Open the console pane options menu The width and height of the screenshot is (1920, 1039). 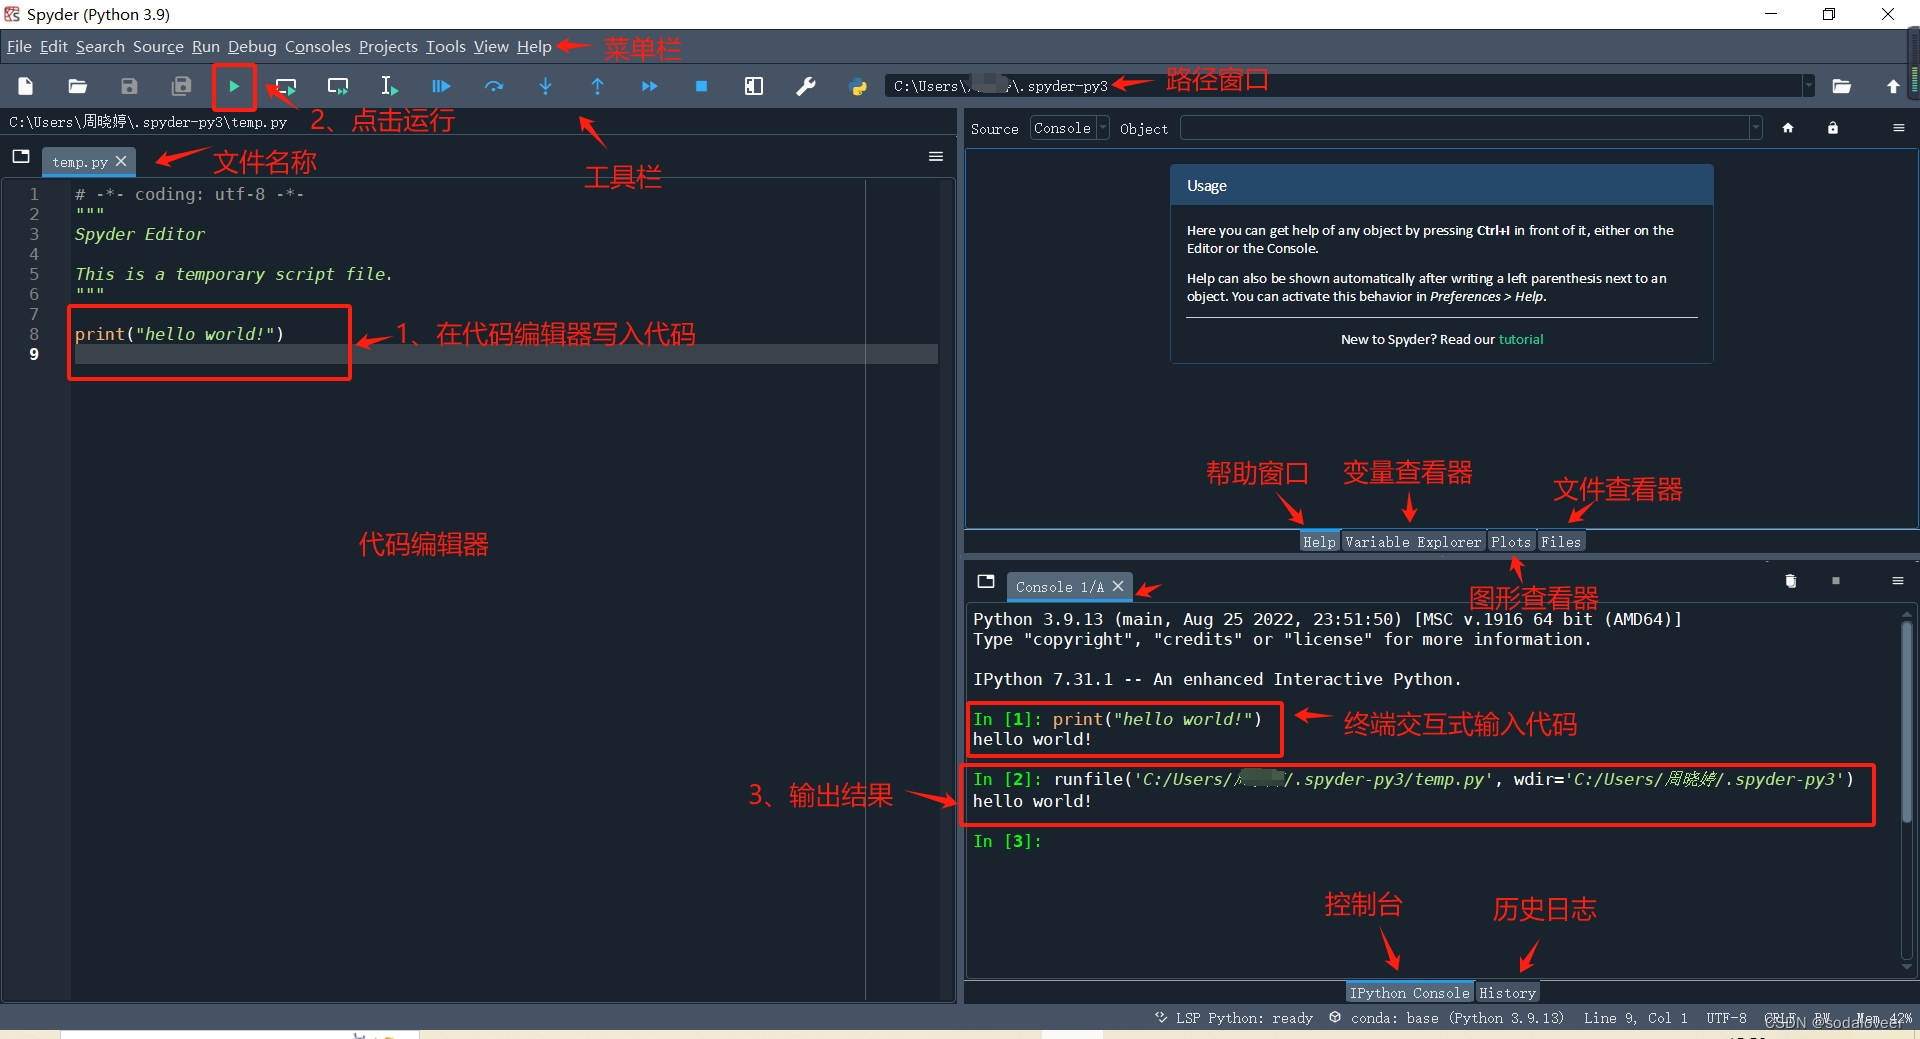1898,581
